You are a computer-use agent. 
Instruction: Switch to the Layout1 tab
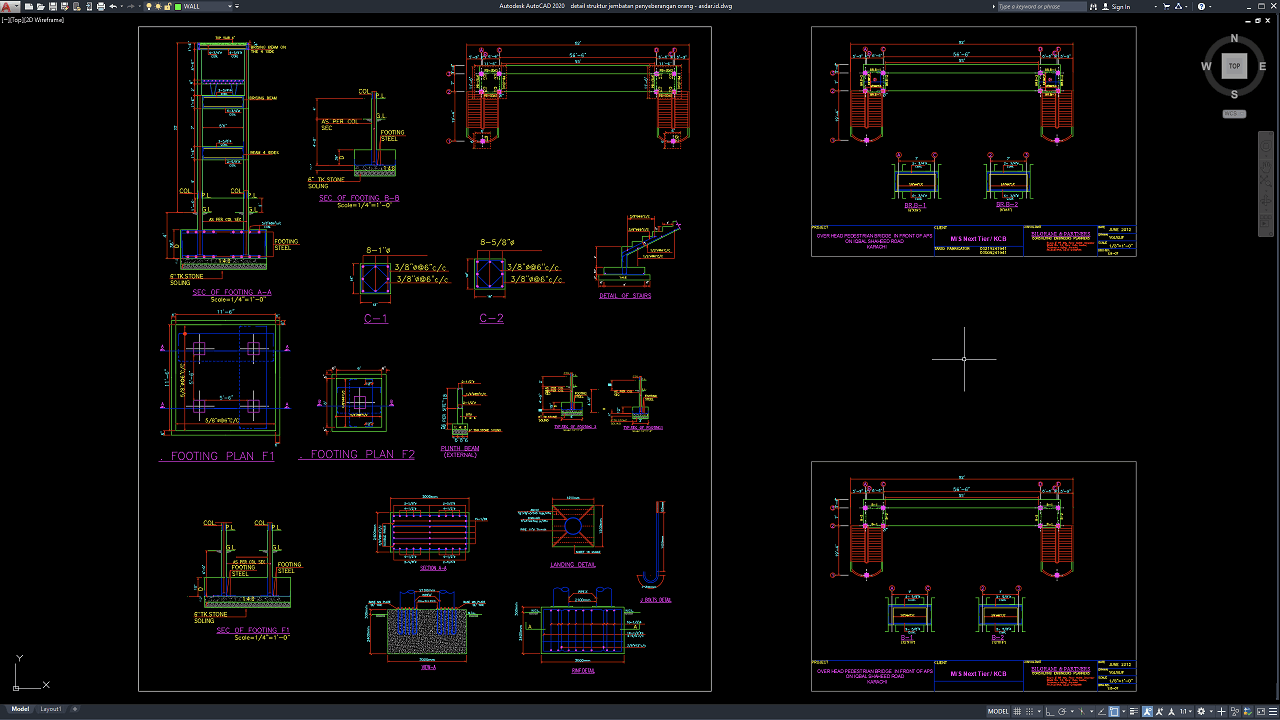(50, 709)
